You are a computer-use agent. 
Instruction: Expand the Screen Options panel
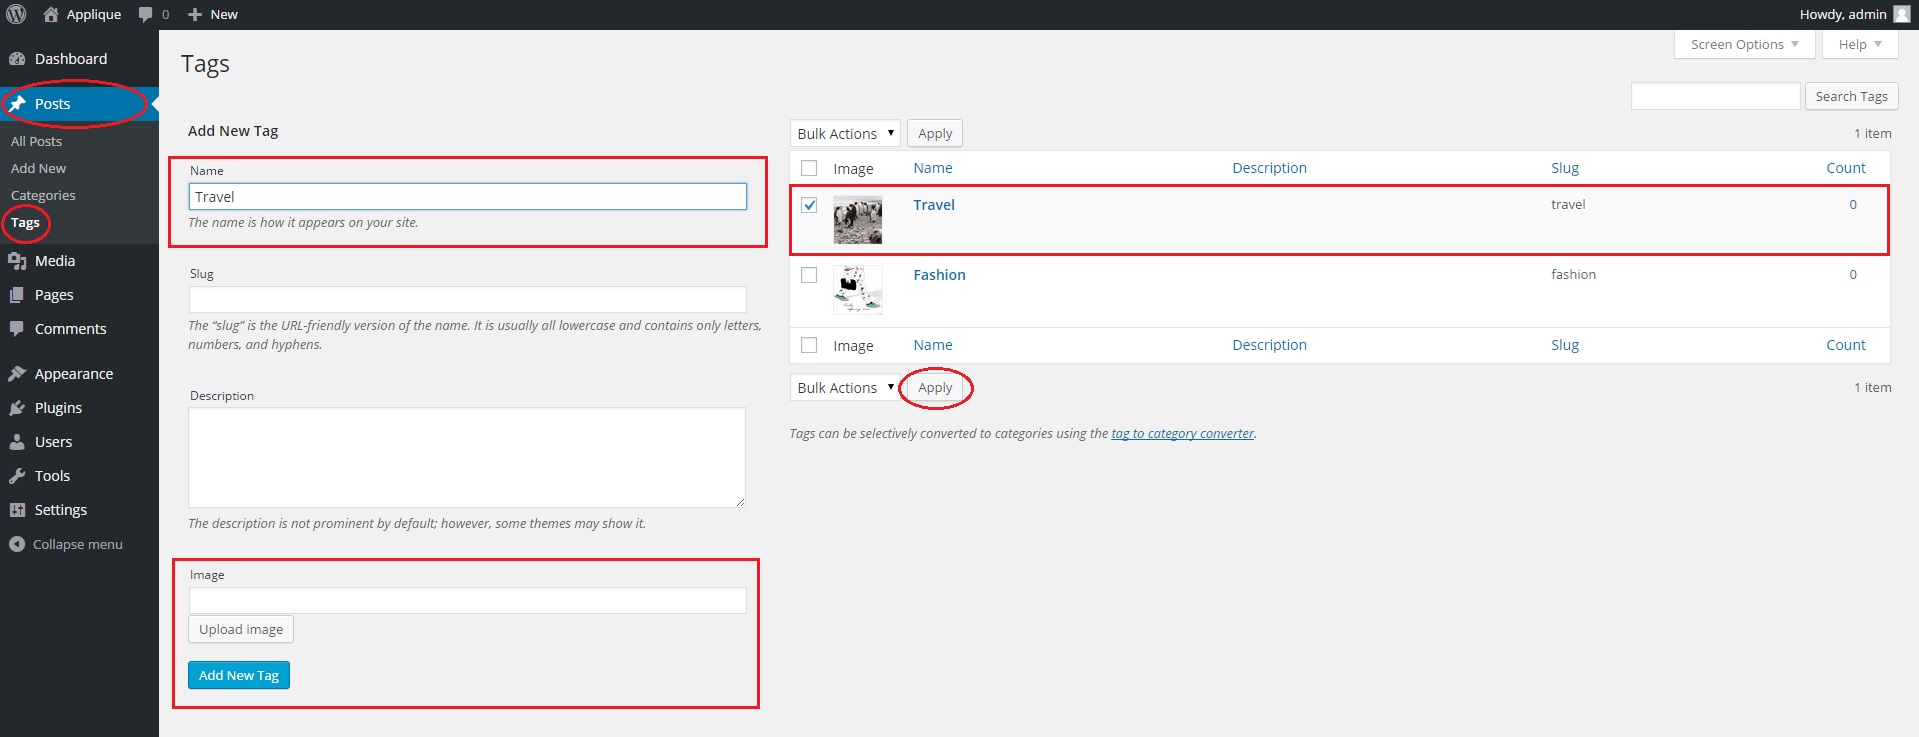pyautogui.click(x=1744, y=45)
